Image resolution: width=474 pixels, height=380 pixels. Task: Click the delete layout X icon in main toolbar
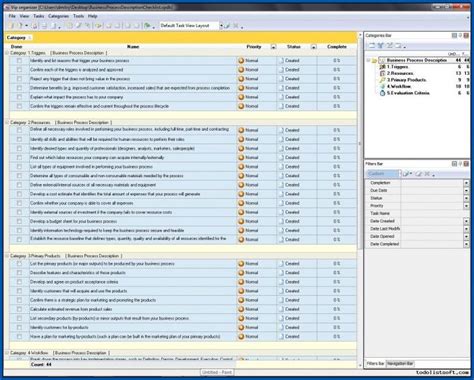point(236,26)
